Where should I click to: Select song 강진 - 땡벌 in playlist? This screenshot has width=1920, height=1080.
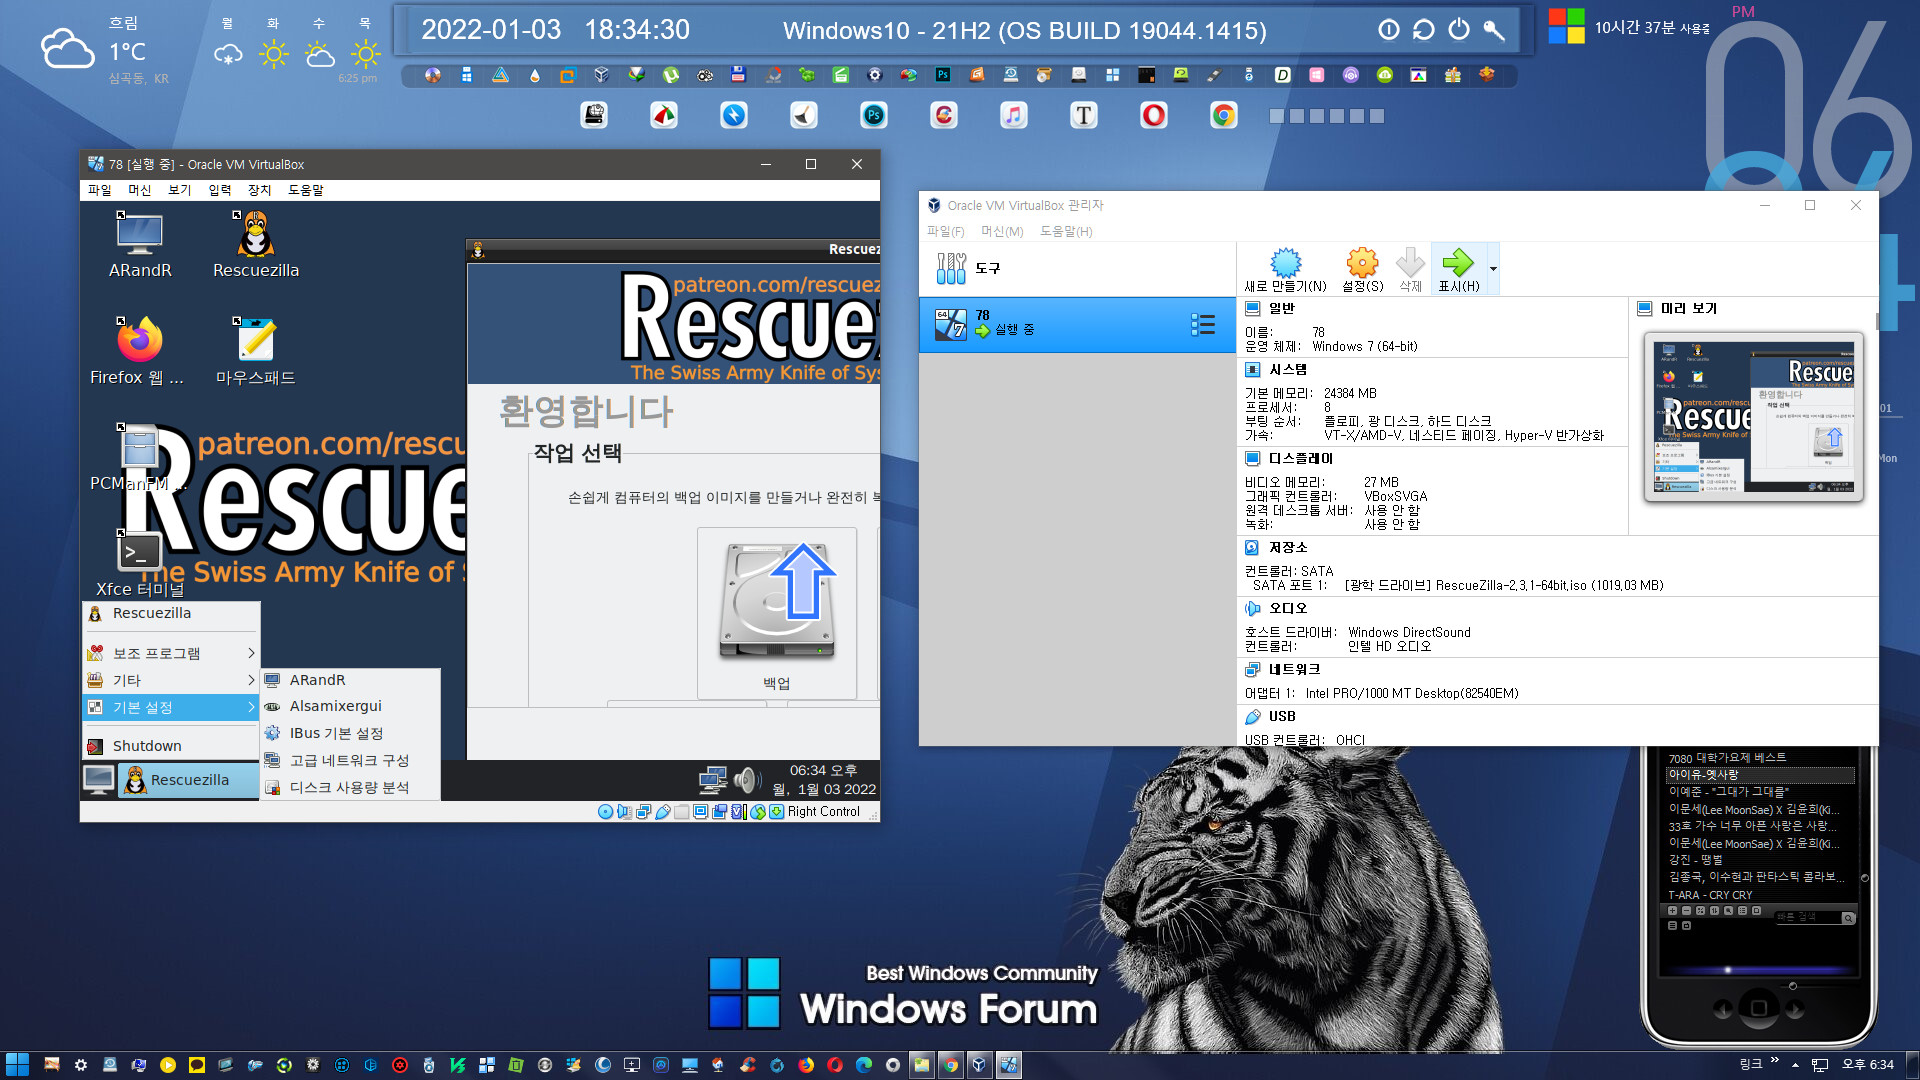click(x=1696, y=860)
